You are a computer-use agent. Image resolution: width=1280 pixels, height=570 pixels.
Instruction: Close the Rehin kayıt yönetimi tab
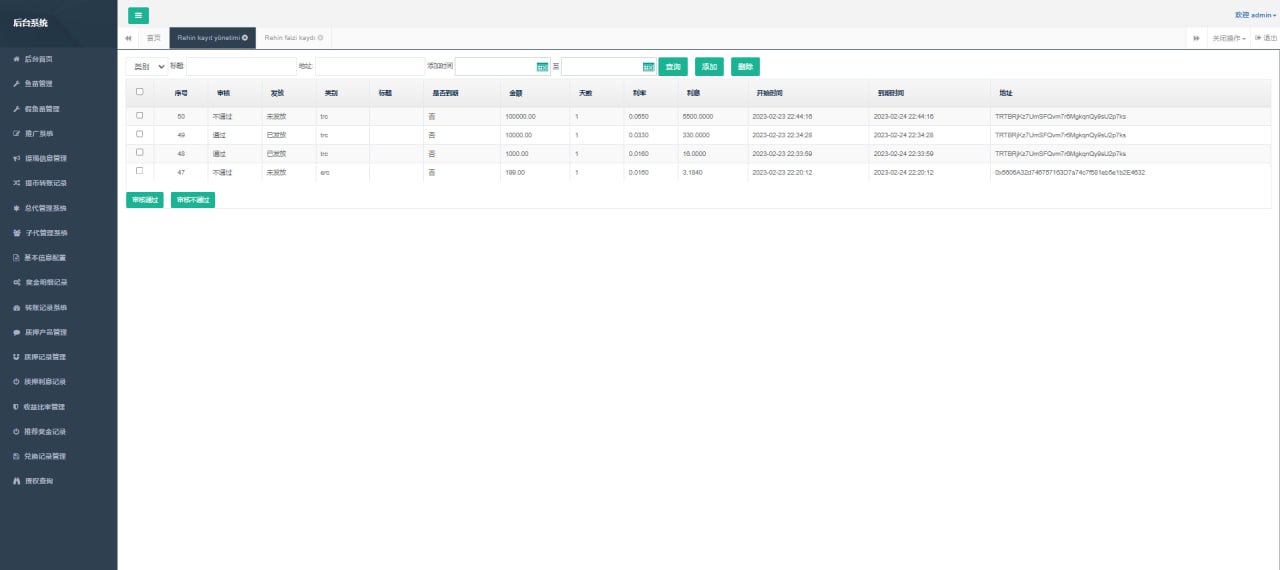(x=245, y=38)
